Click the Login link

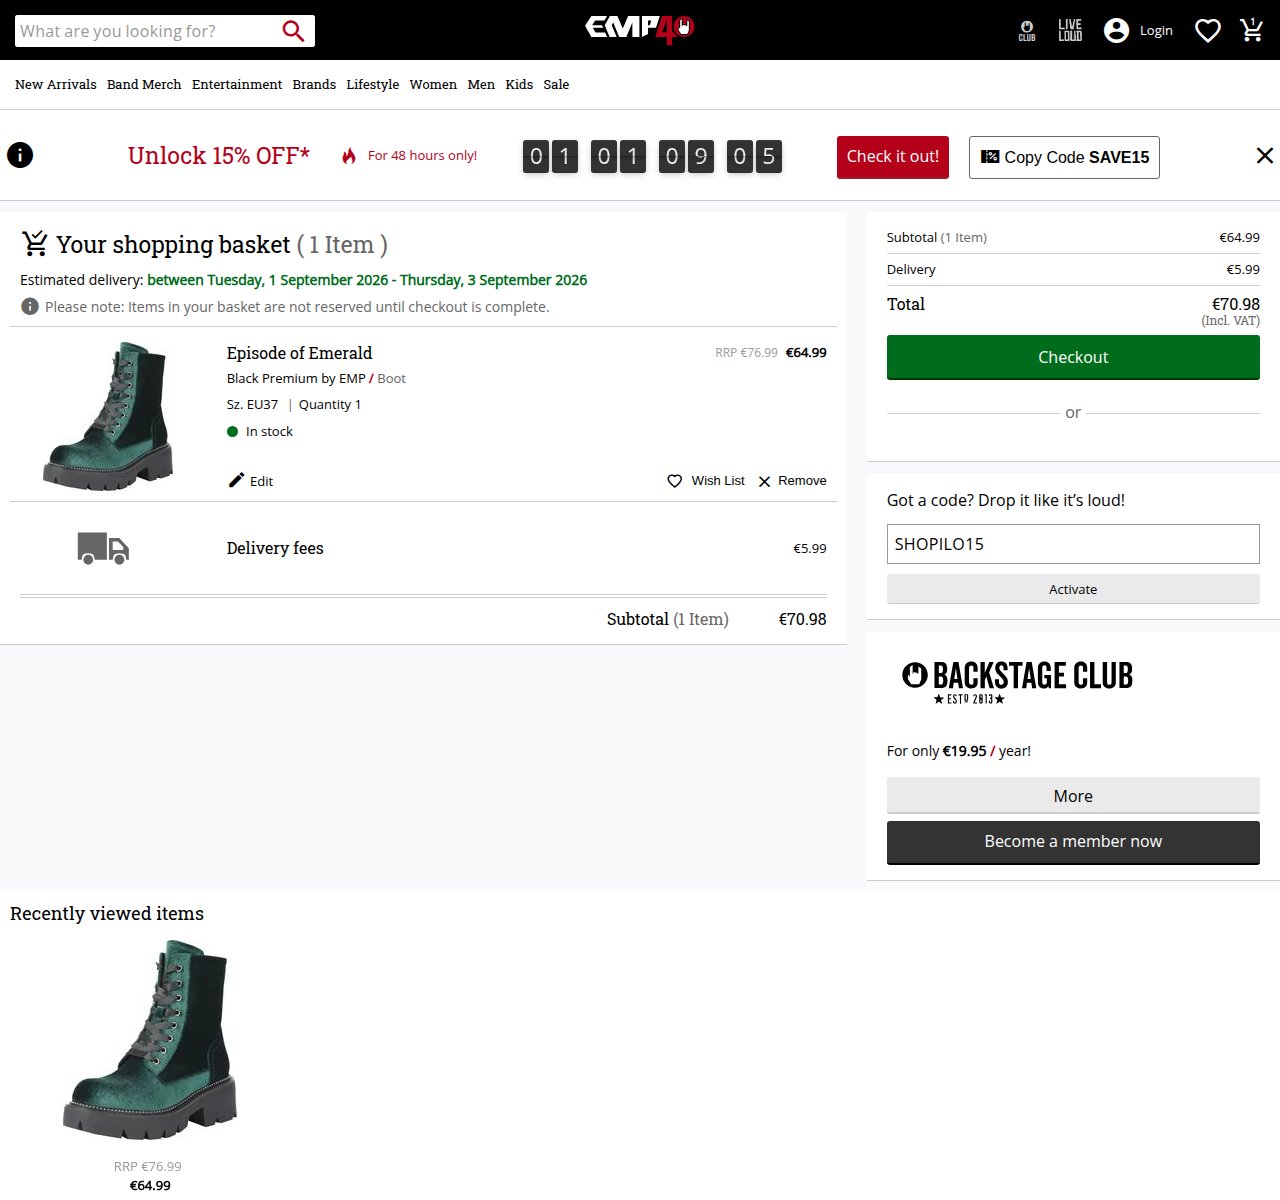(1156, 31)
